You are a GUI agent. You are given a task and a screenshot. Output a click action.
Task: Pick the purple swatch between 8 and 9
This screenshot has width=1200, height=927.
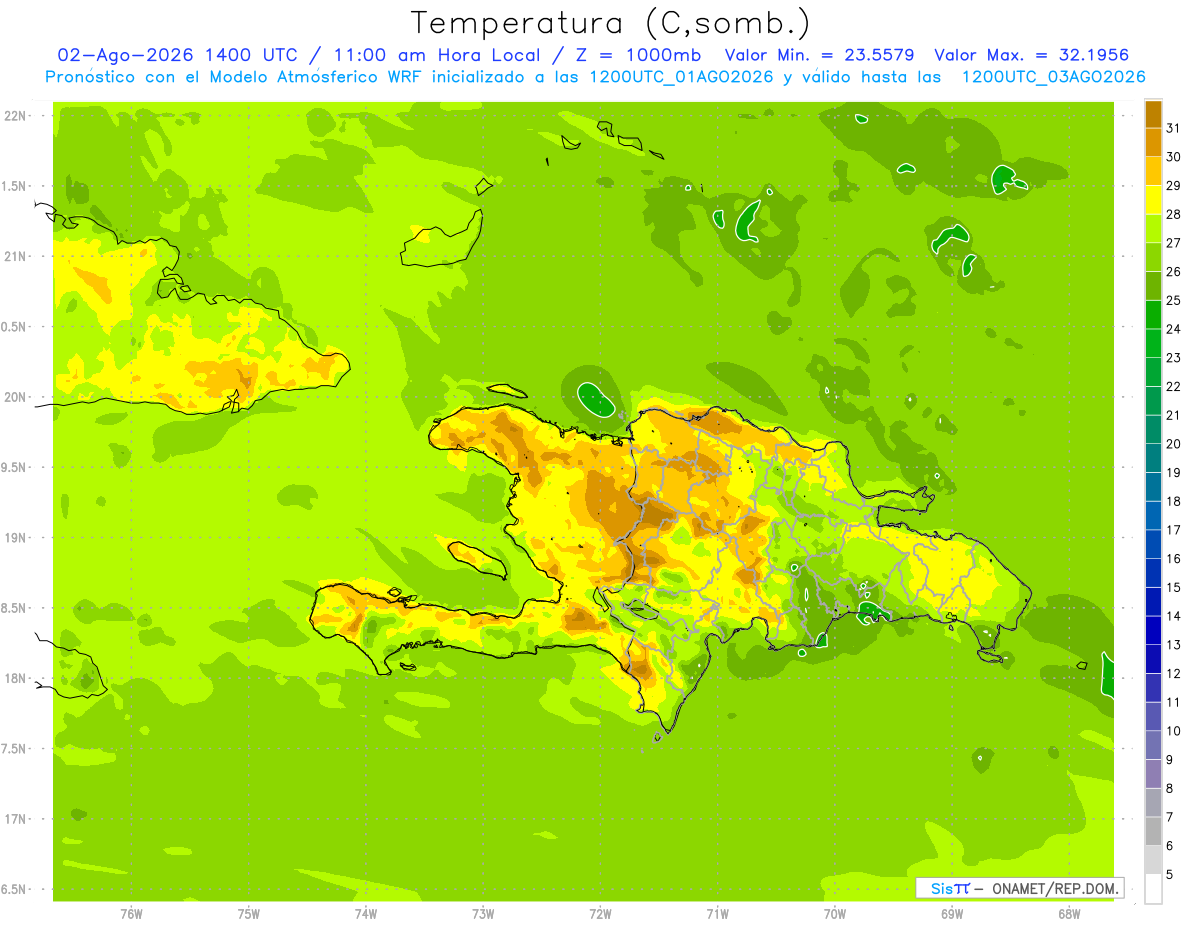1153,774
